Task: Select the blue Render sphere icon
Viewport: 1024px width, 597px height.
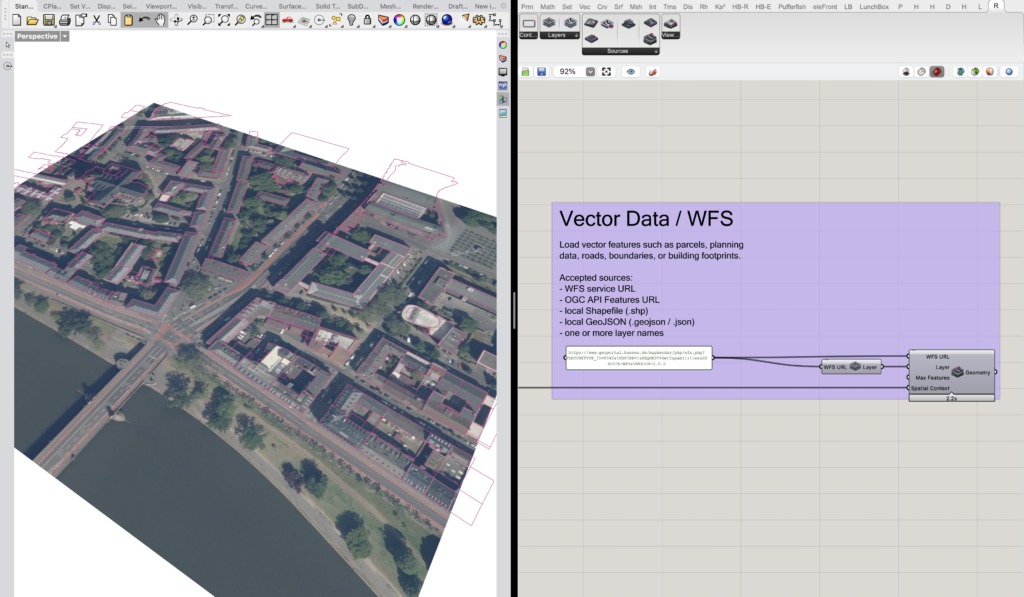Action: [x=447, y=20]
